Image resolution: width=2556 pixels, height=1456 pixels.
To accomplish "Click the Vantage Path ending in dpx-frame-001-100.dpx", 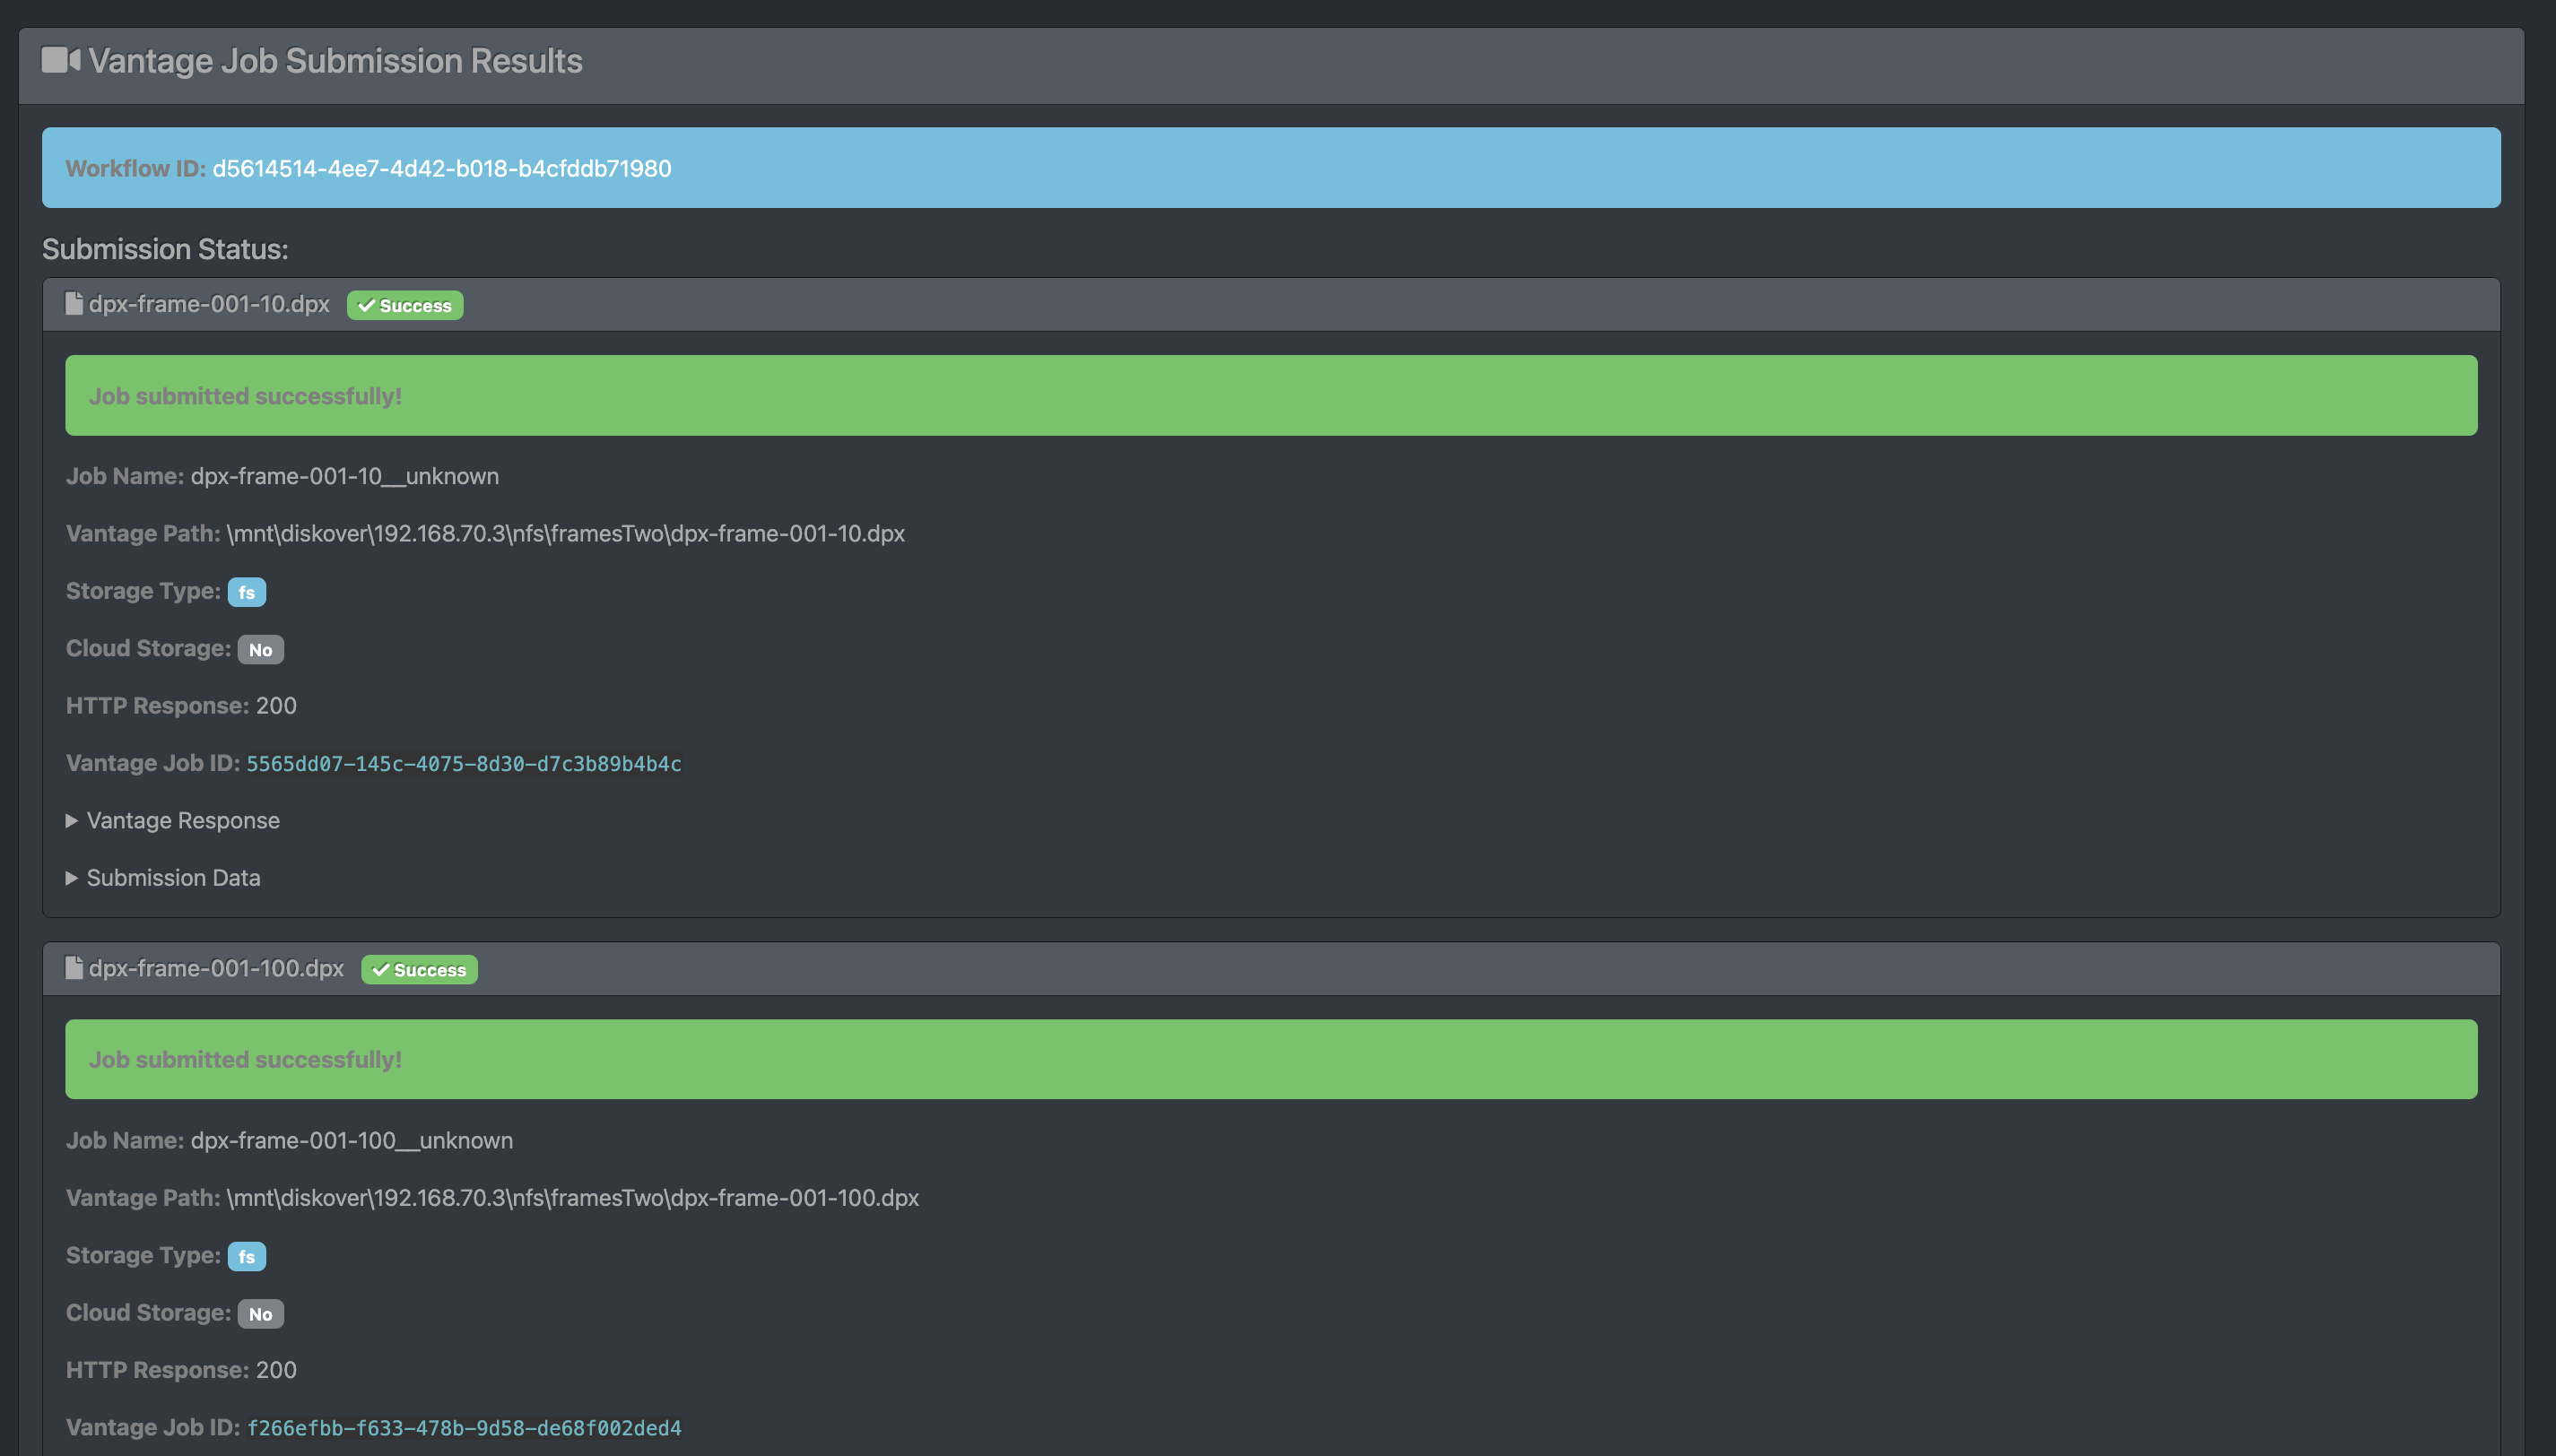I will pos(573,1197).
